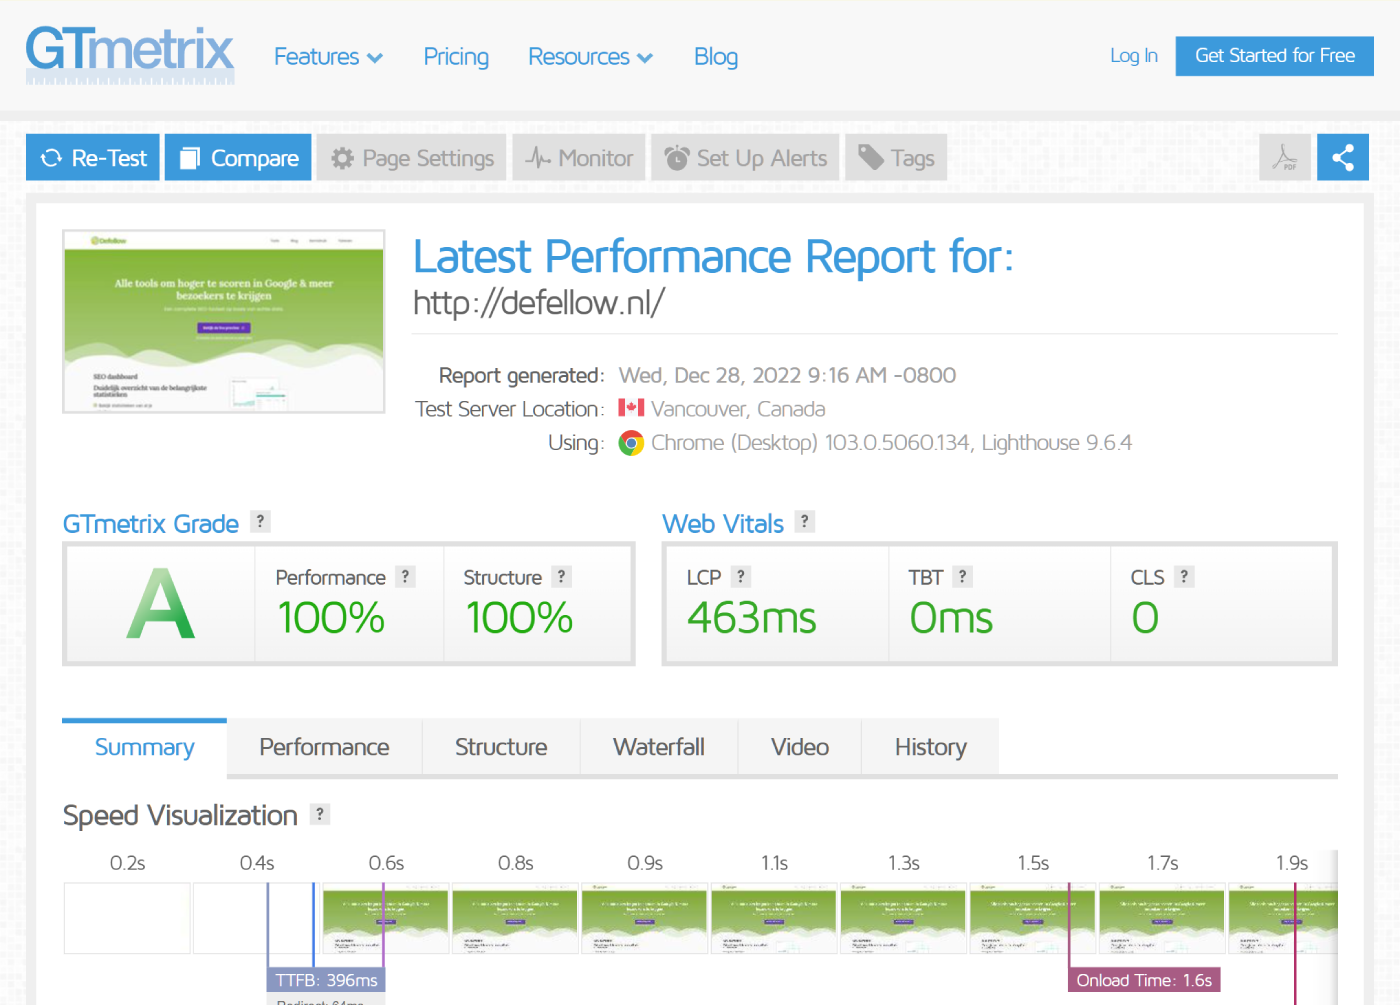Image resolution: width=1400 pixels, height=1005 pixels.
Task: Click the share report icon
Action: pos(1343,158)
